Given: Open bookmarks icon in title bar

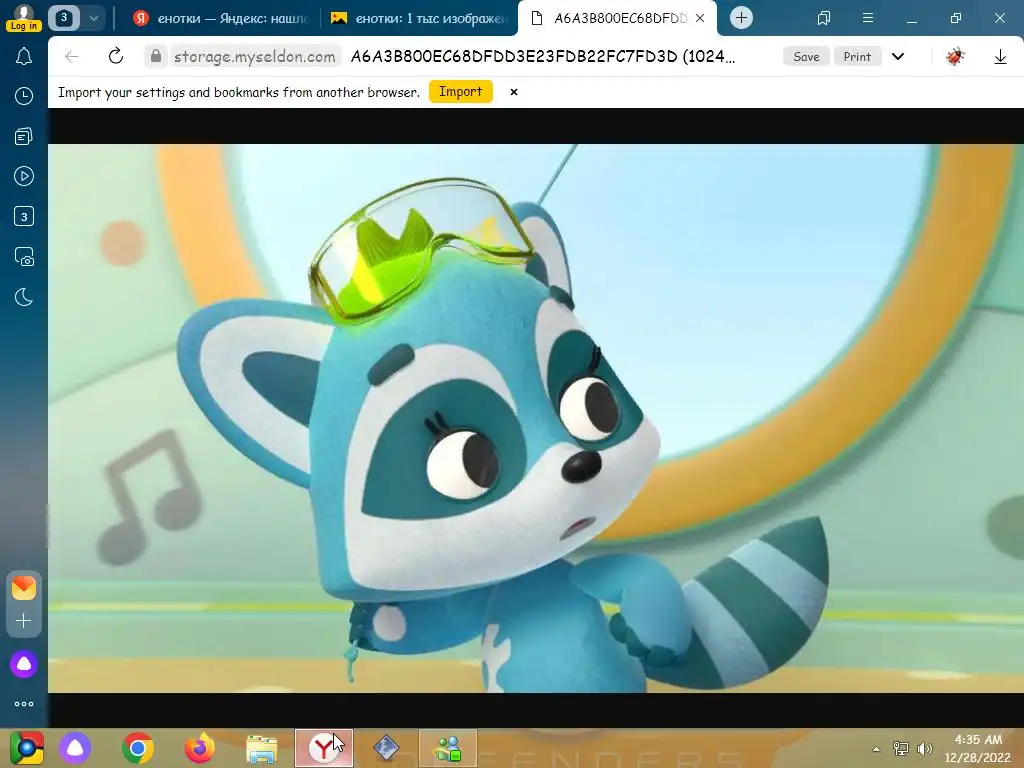Looking at the screenshot, I should point(824,18).
